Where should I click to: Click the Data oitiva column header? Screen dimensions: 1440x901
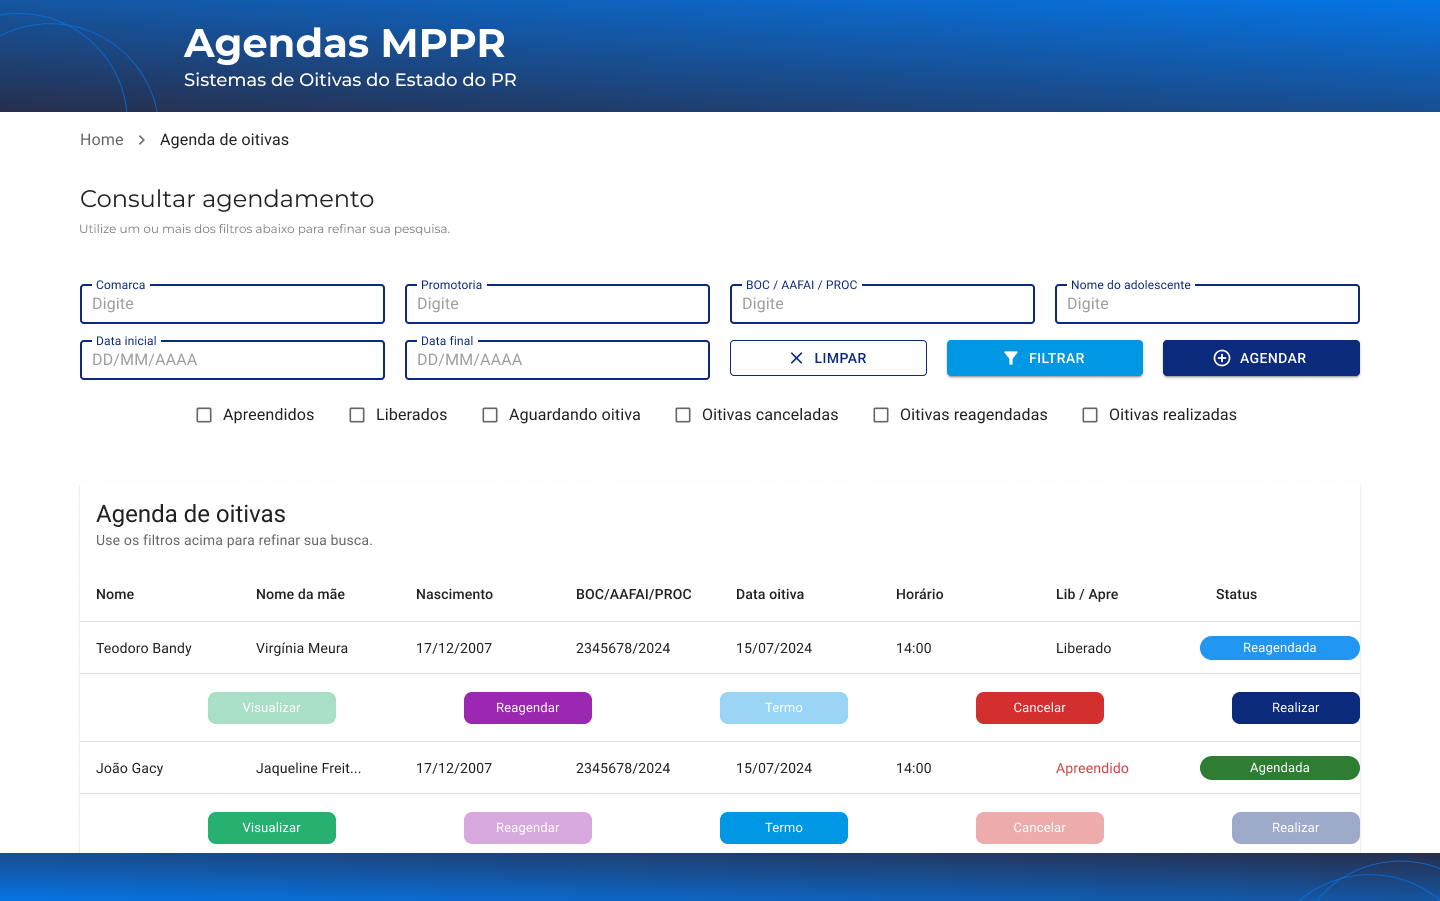pyautogui.click(x=770, y=594)
